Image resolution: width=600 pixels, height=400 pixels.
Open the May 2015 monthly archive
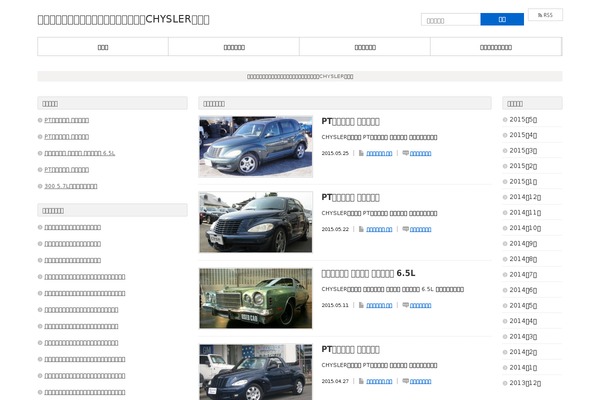click(x=523, y=119)
